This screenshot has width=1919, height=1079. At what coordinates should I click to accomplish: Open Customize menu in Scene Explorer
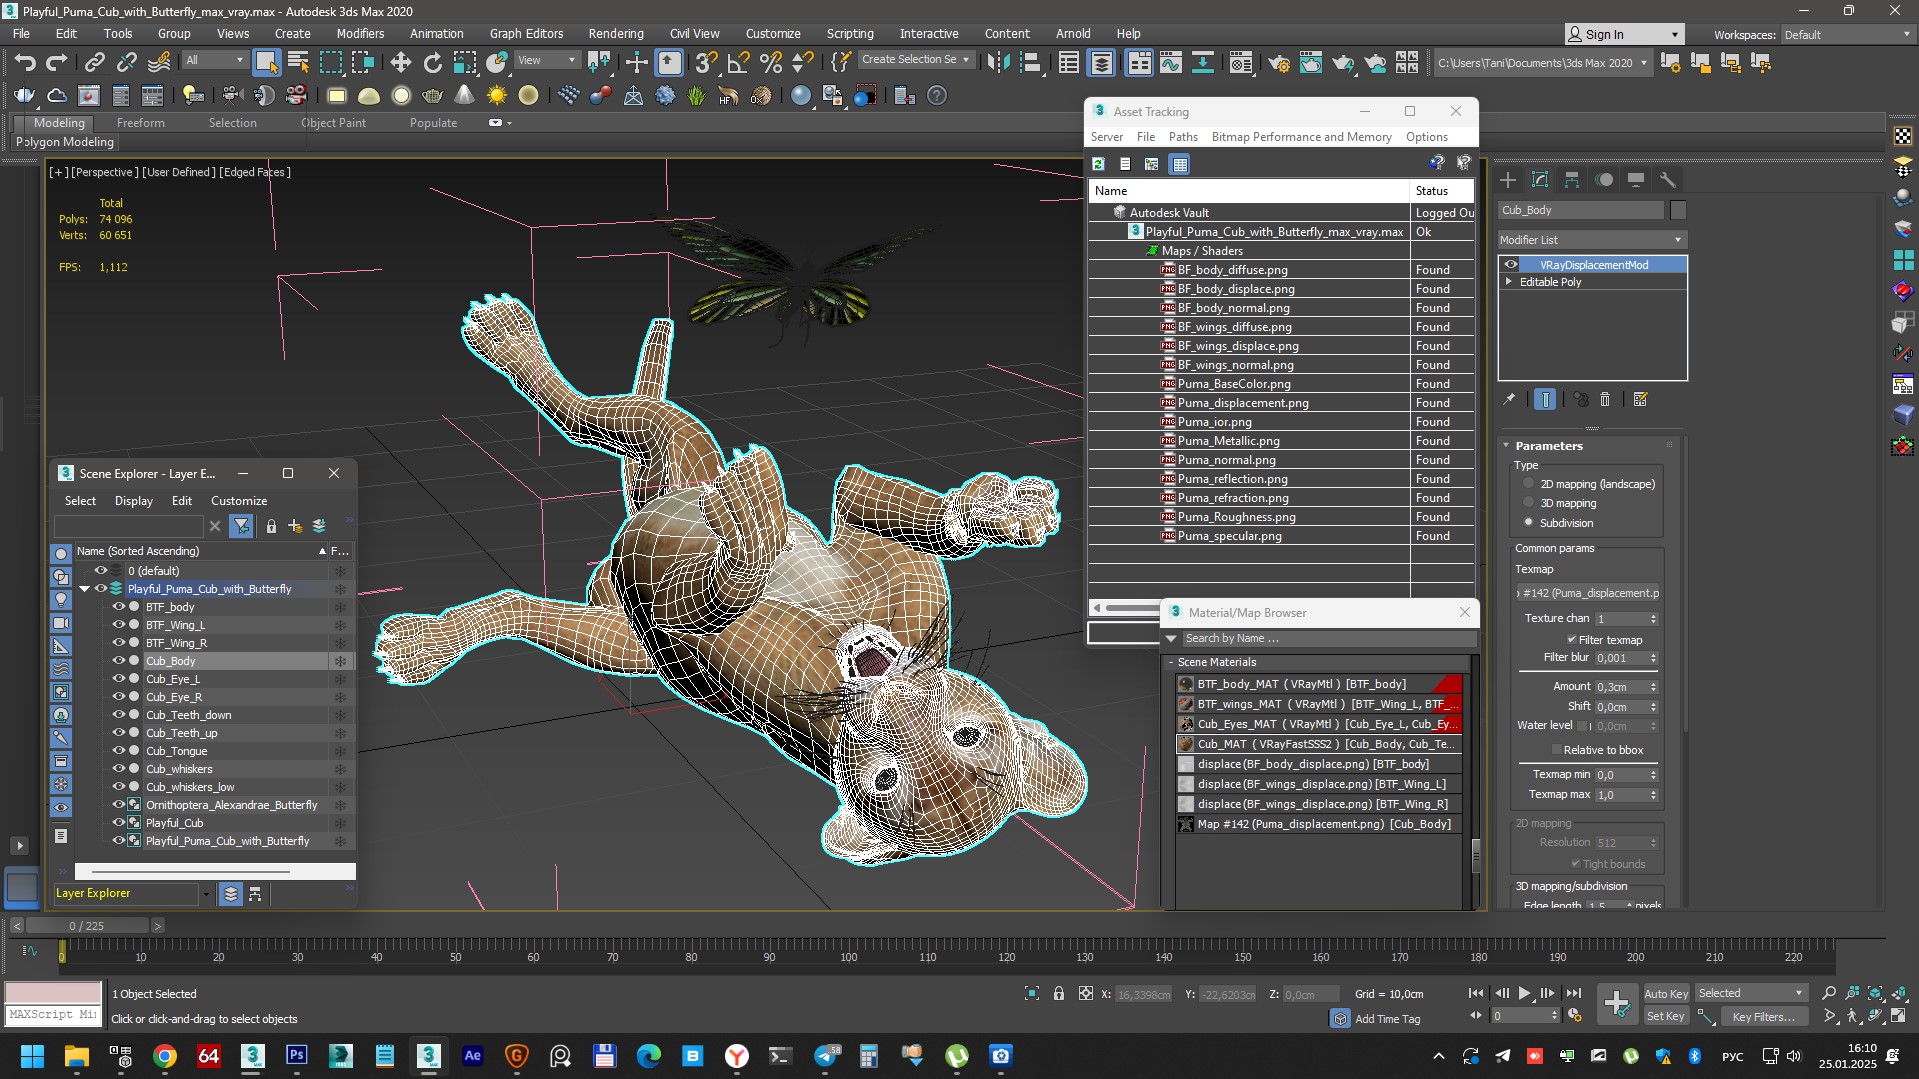pyautogui.click(x=239, y=501)
